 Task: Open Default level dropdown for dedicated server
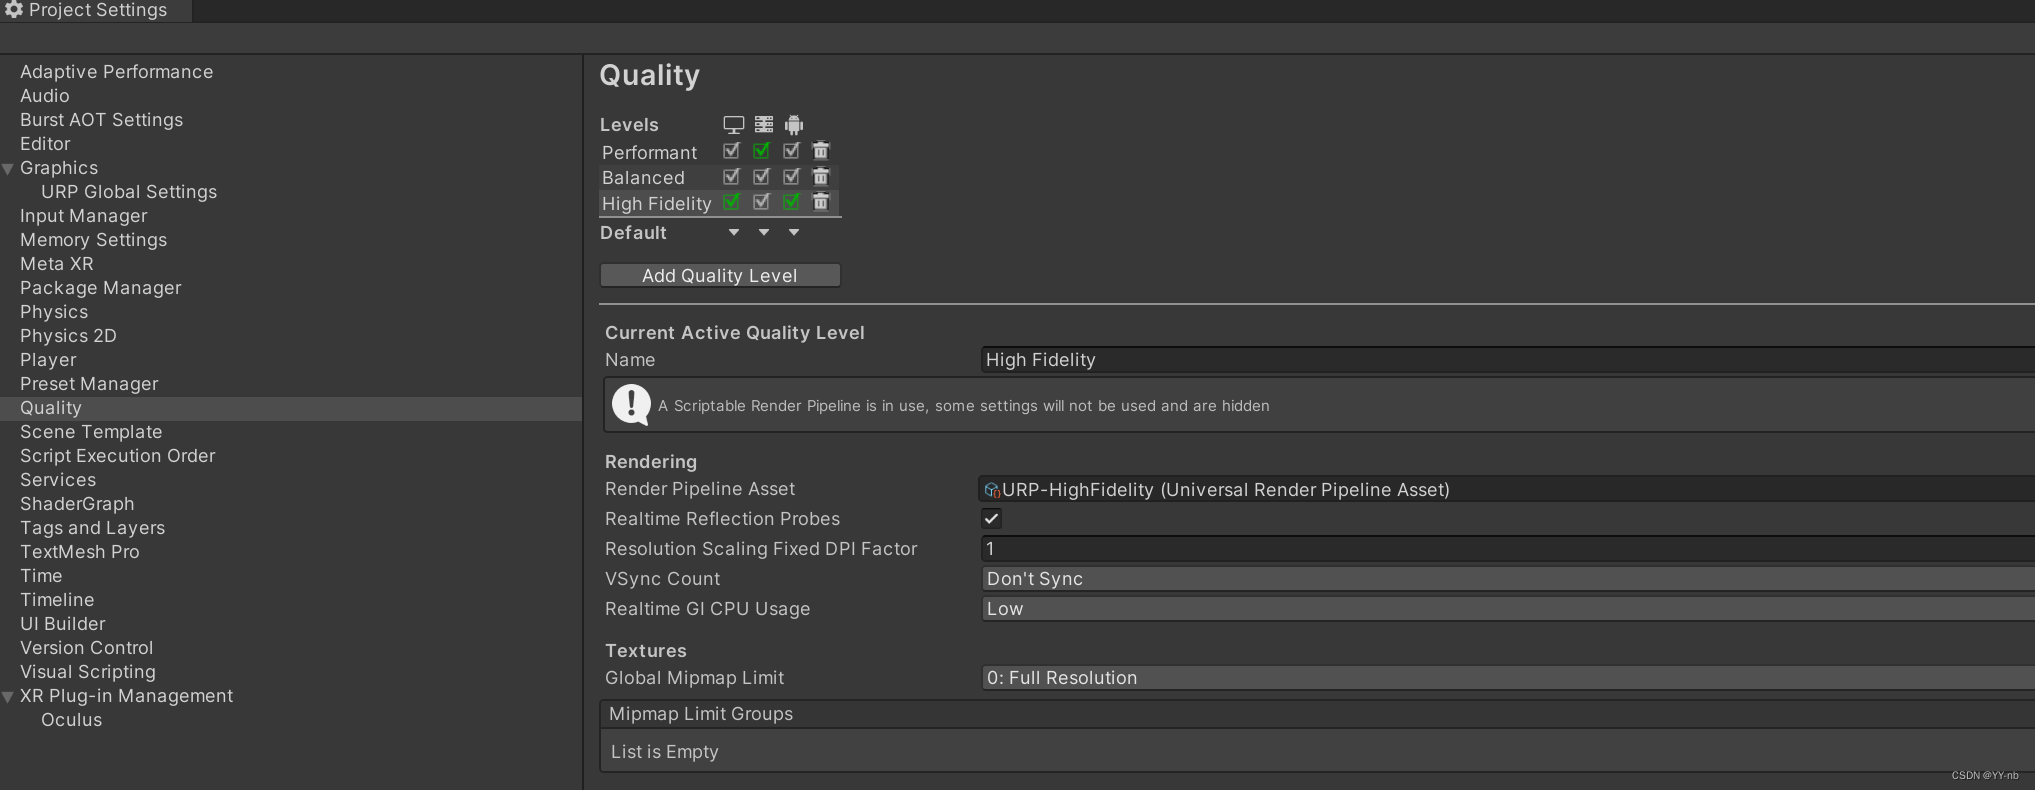coord(764,232)
